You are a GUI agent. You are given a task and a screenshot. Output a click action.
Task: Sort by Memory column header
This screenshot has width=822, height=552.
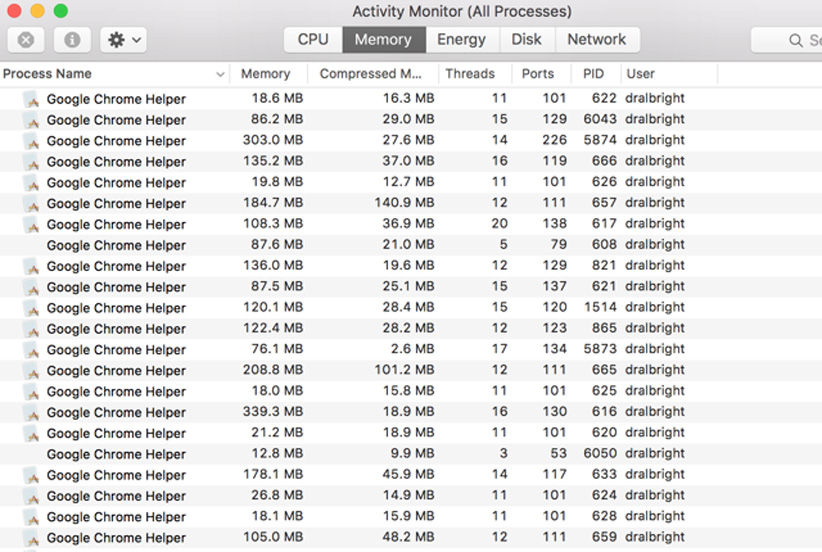pyautogui.click(x=265, y=74)
